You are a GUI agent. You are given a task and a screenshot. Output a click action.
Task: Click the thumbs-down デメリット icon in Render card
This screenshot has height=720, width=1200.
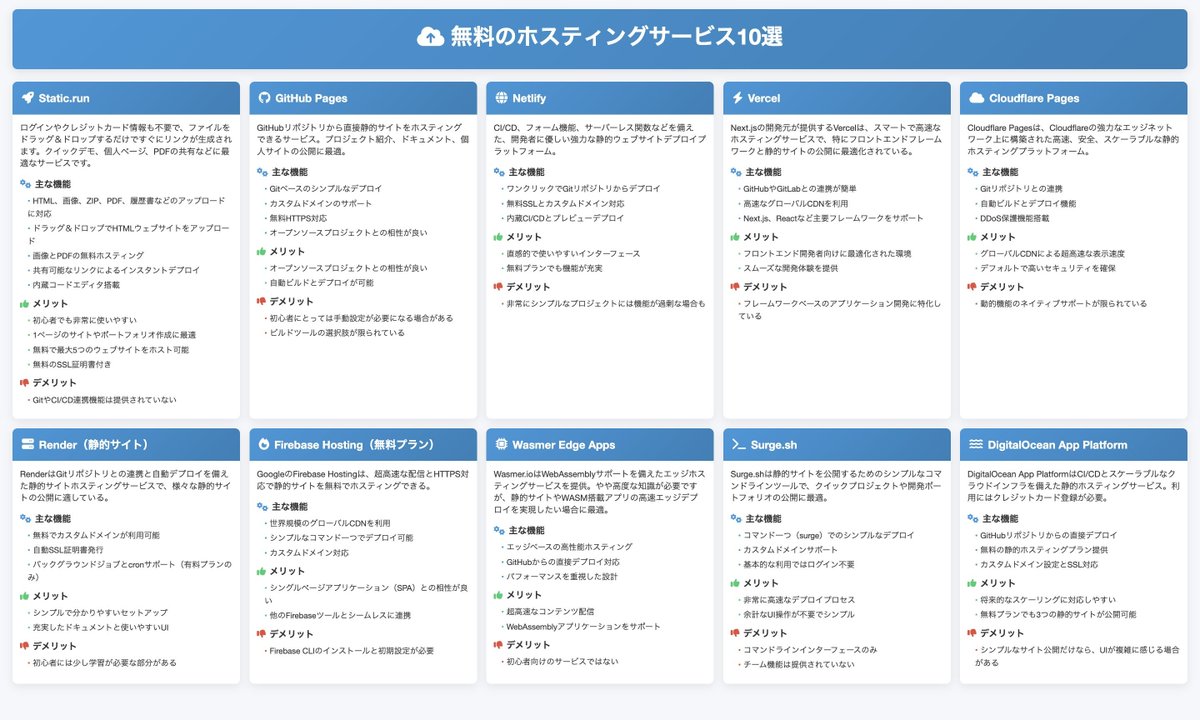pos(26,646)
